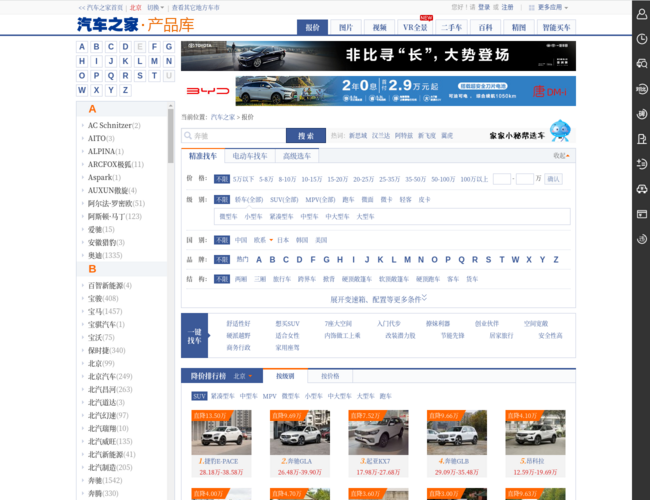This screenshot has width=650, height=500.
Task: Select letter Q tile in brand index
Action: coord(111,76)
